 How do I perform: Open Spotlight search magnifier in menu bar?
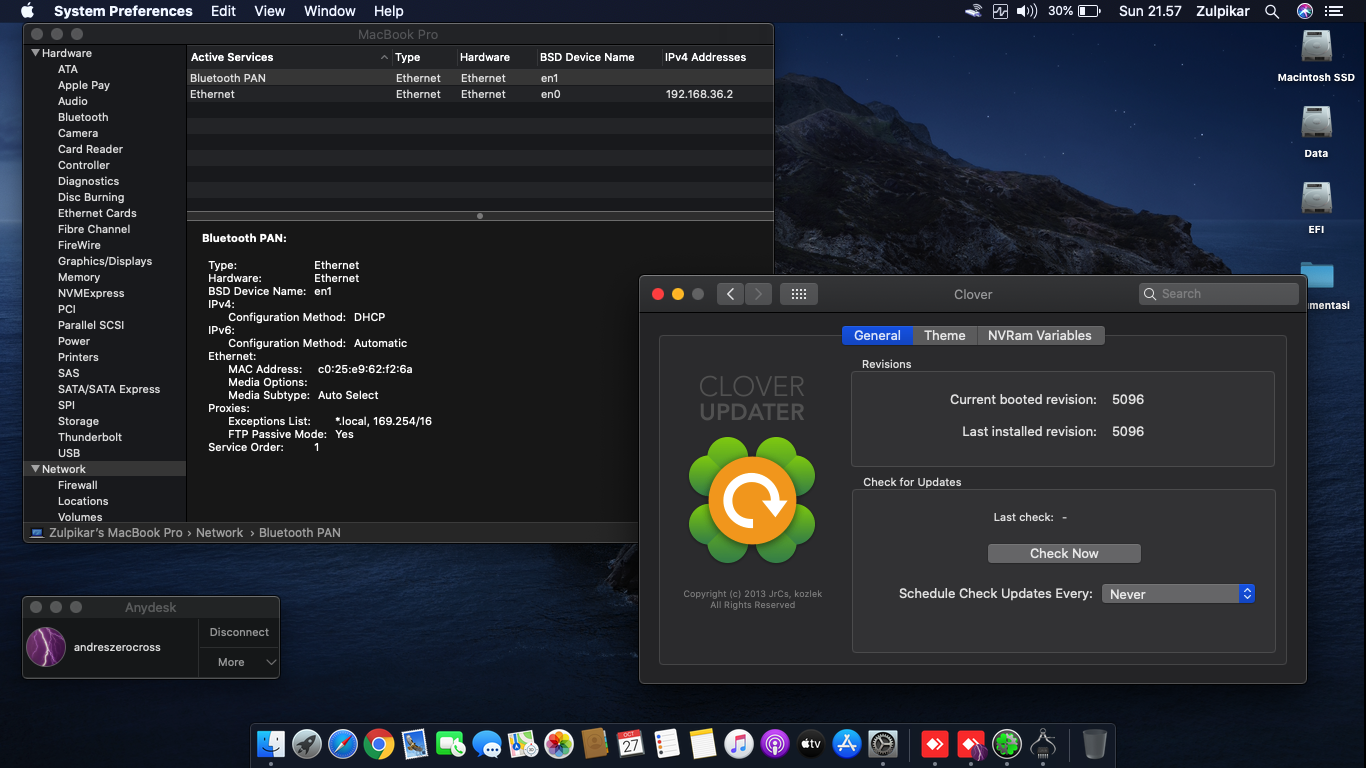click(x=1272, y=11)
